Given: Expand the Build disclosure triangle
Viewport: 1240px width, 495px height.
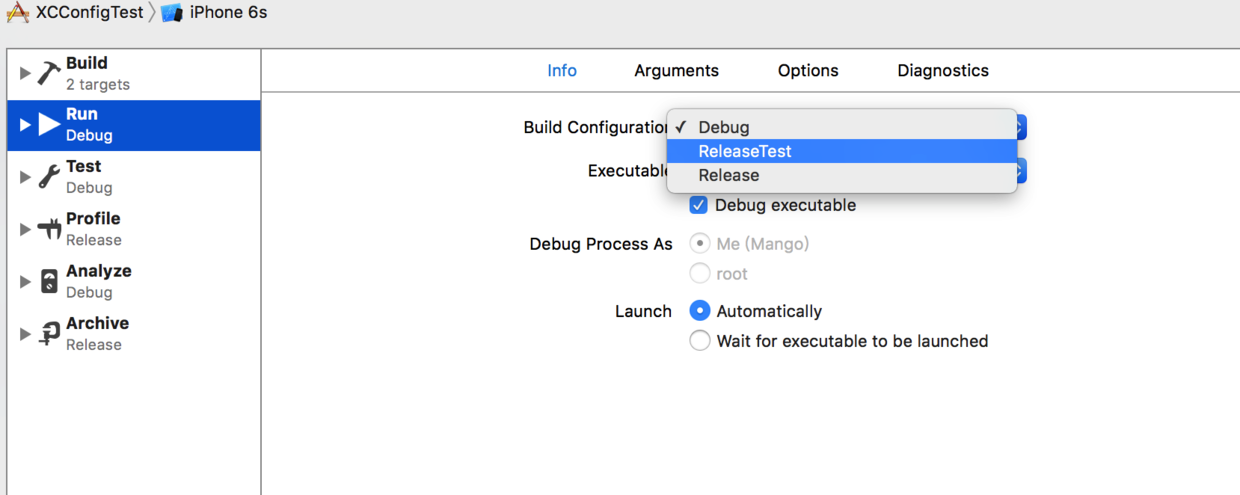Looking at the screenshot, I should pos(25,73).
